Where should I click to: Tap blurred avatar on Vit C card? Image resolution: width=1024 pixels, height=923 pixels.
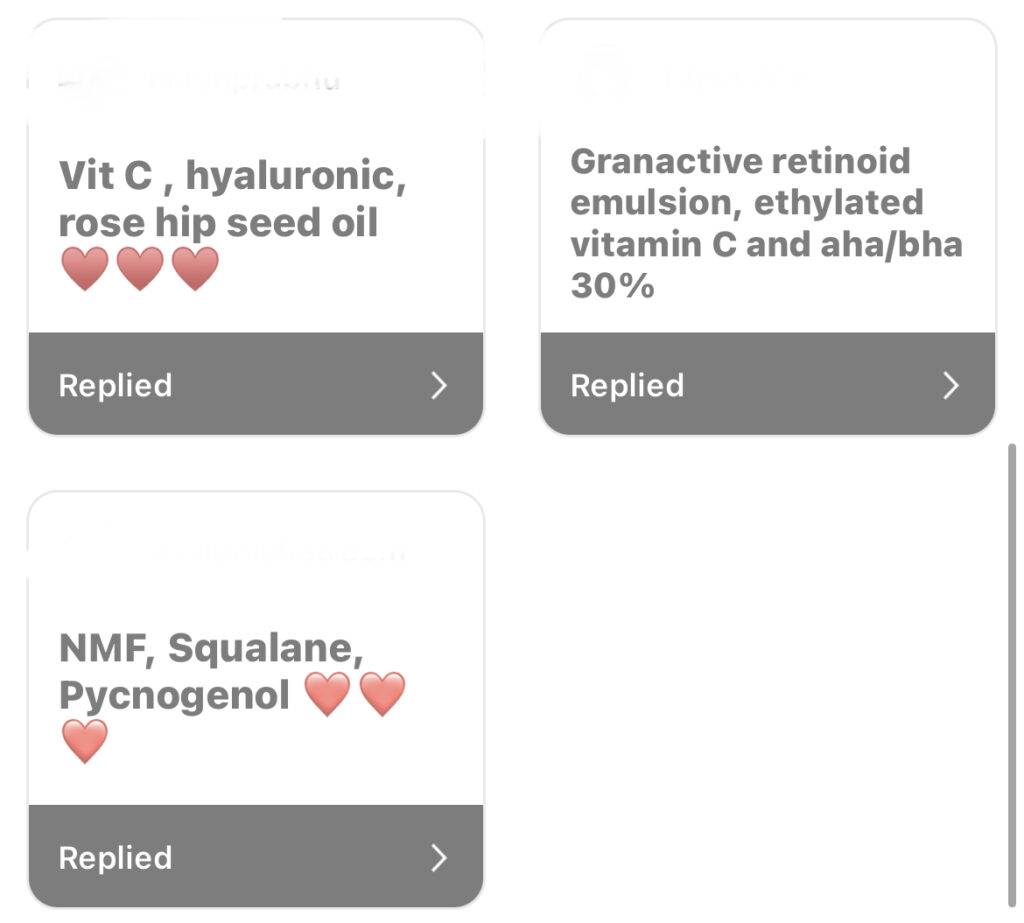coord(91,78)
